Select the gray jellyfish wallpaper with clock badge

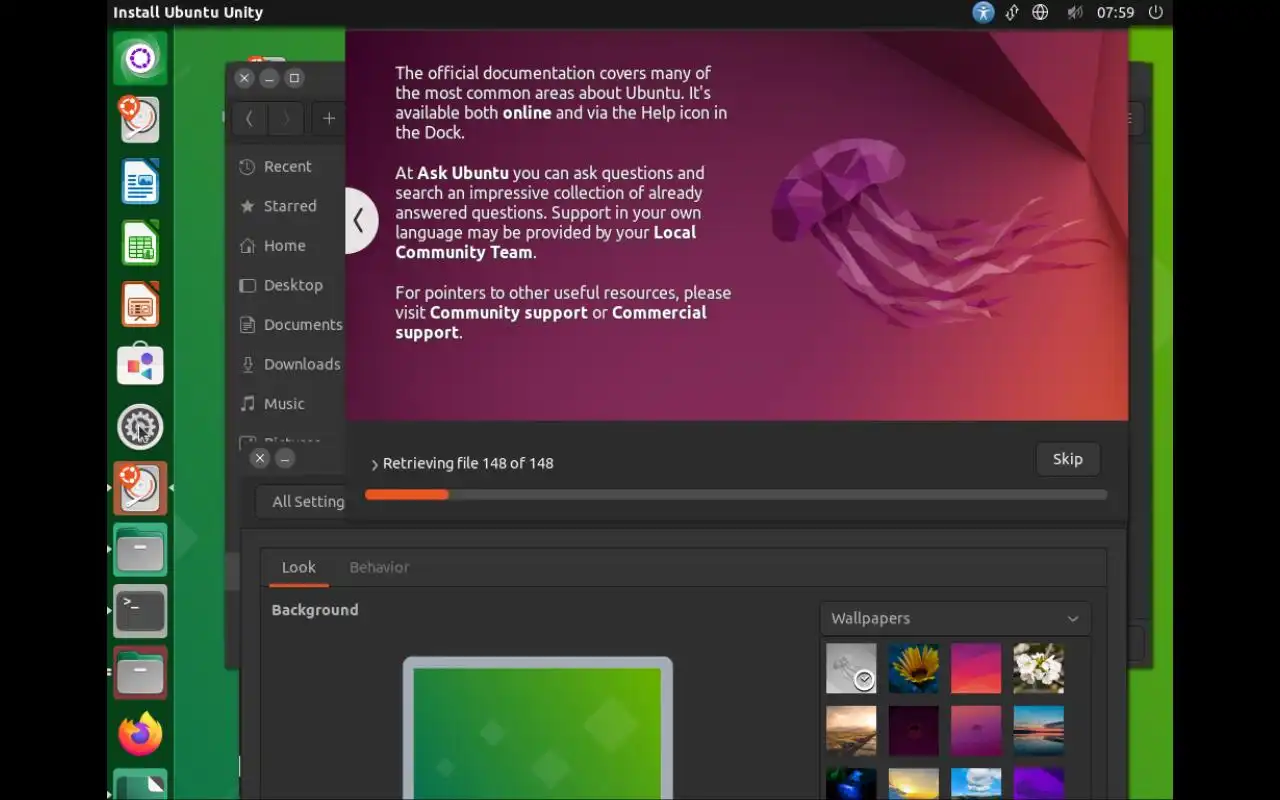851,668
